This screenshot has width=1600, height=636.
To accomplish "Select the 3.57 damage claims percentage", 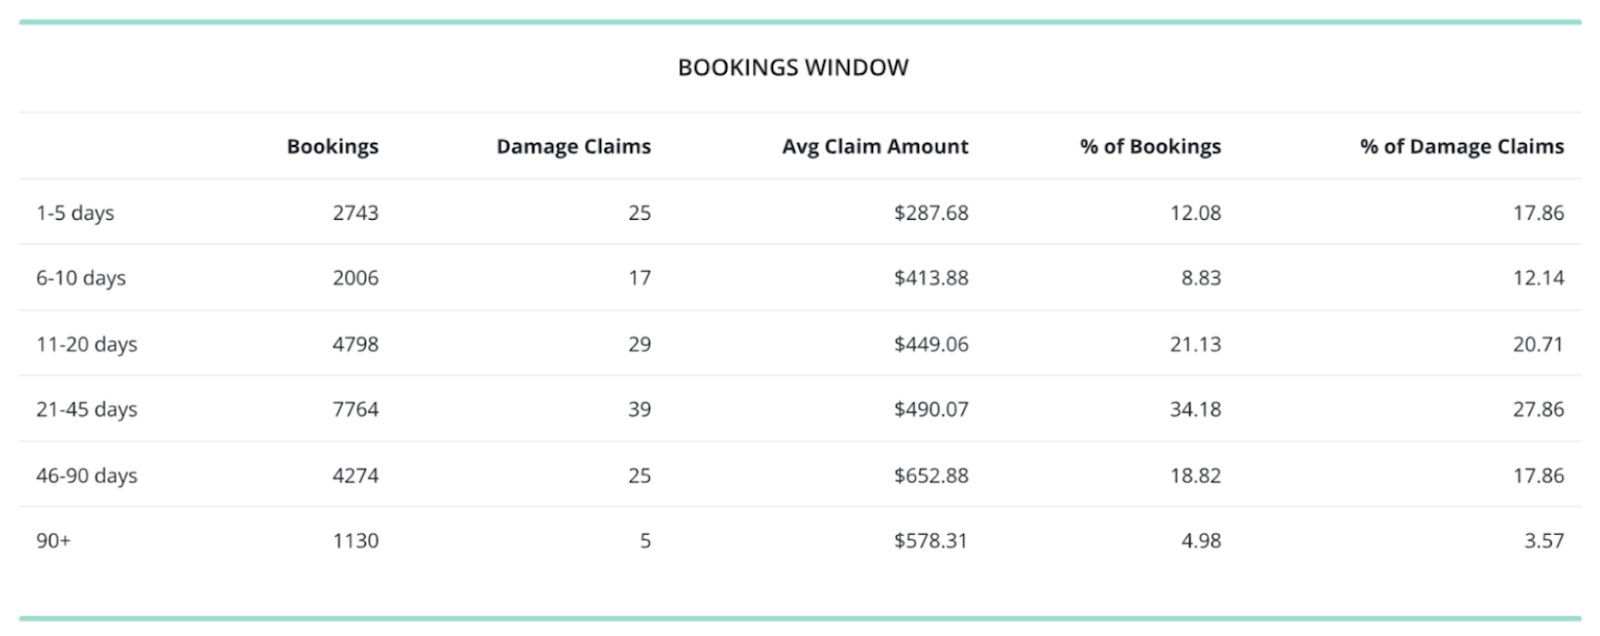I will pyautogui.click(x=1543, y=541).
